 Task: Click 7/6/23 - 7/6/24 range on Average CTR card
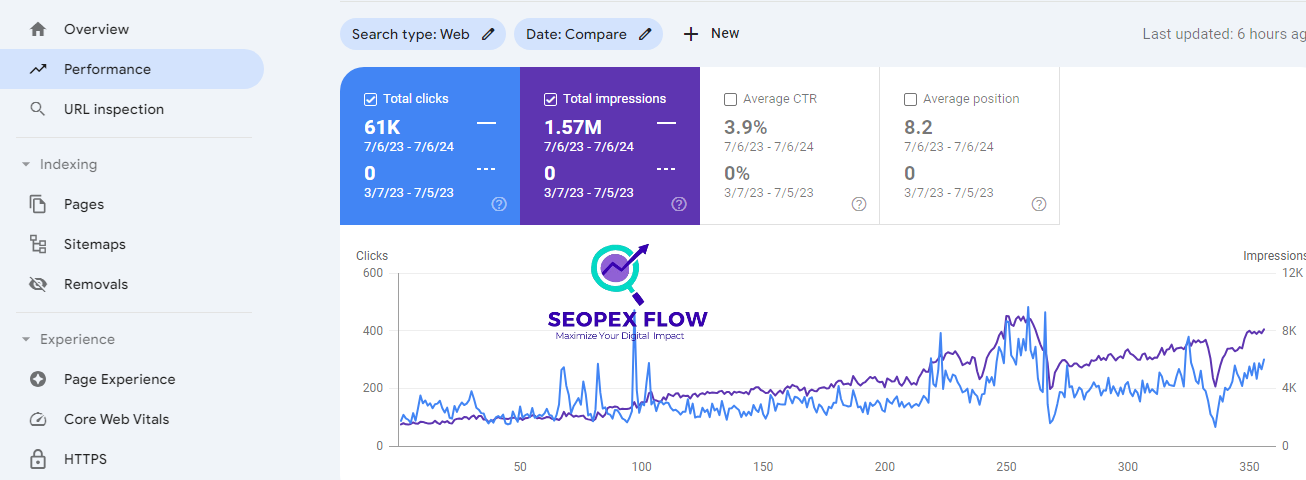click(x=769, y=147)
